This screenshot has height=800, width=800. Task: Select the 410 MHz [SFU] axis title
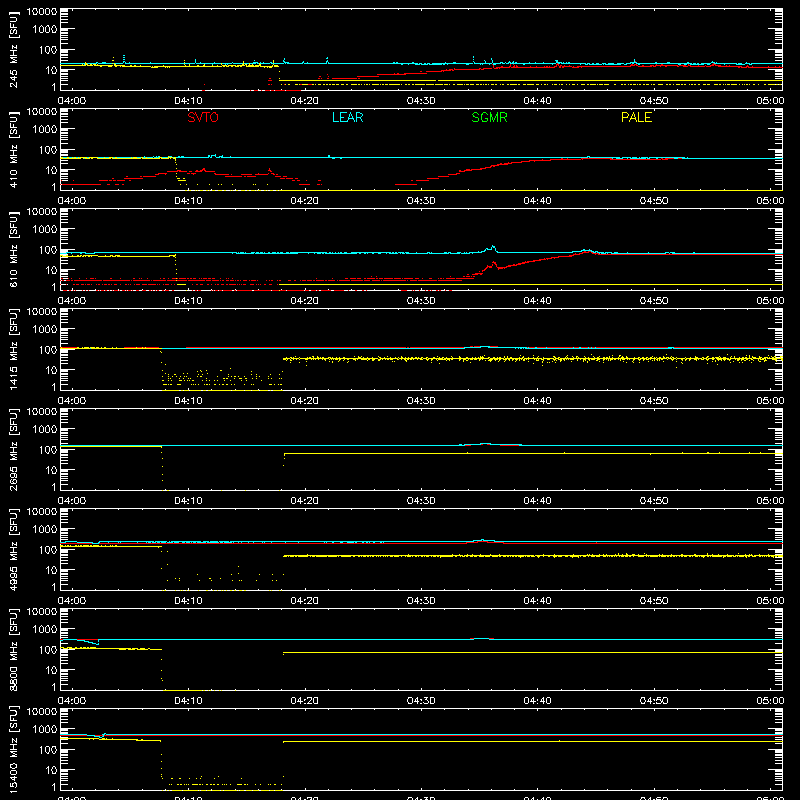coord(14,150)
